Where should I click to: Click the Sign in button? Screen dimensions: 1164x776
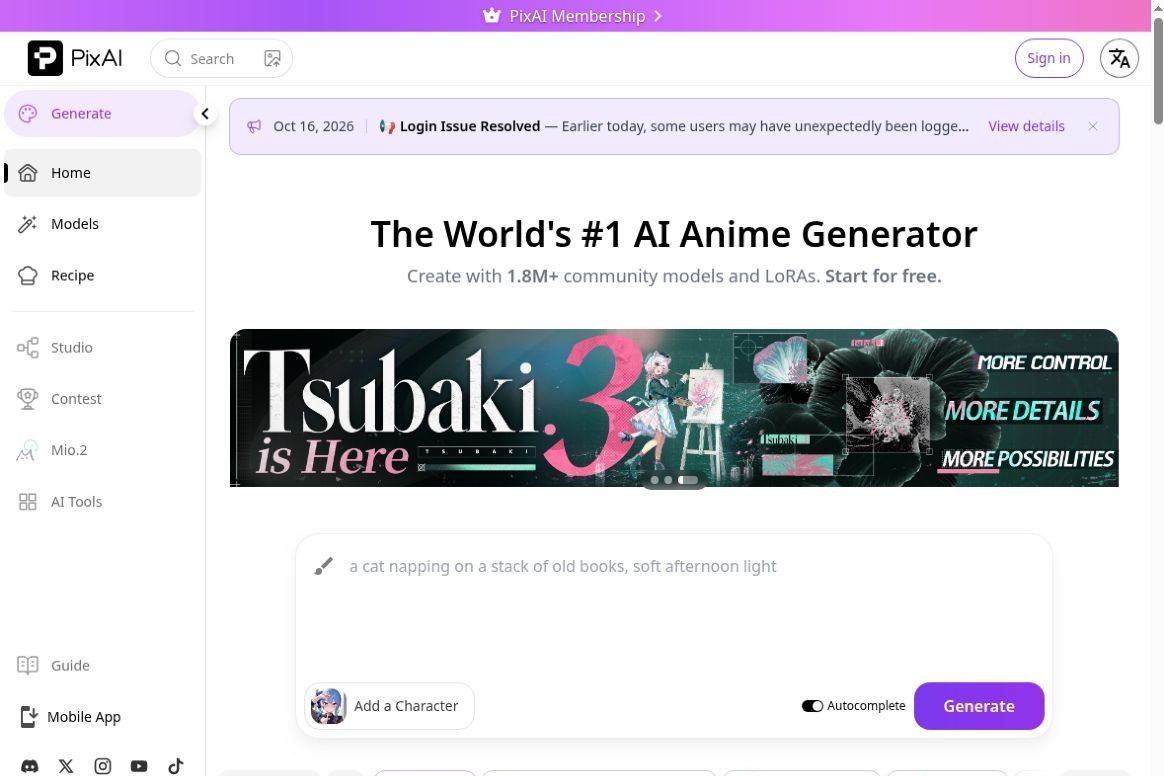1049,58
